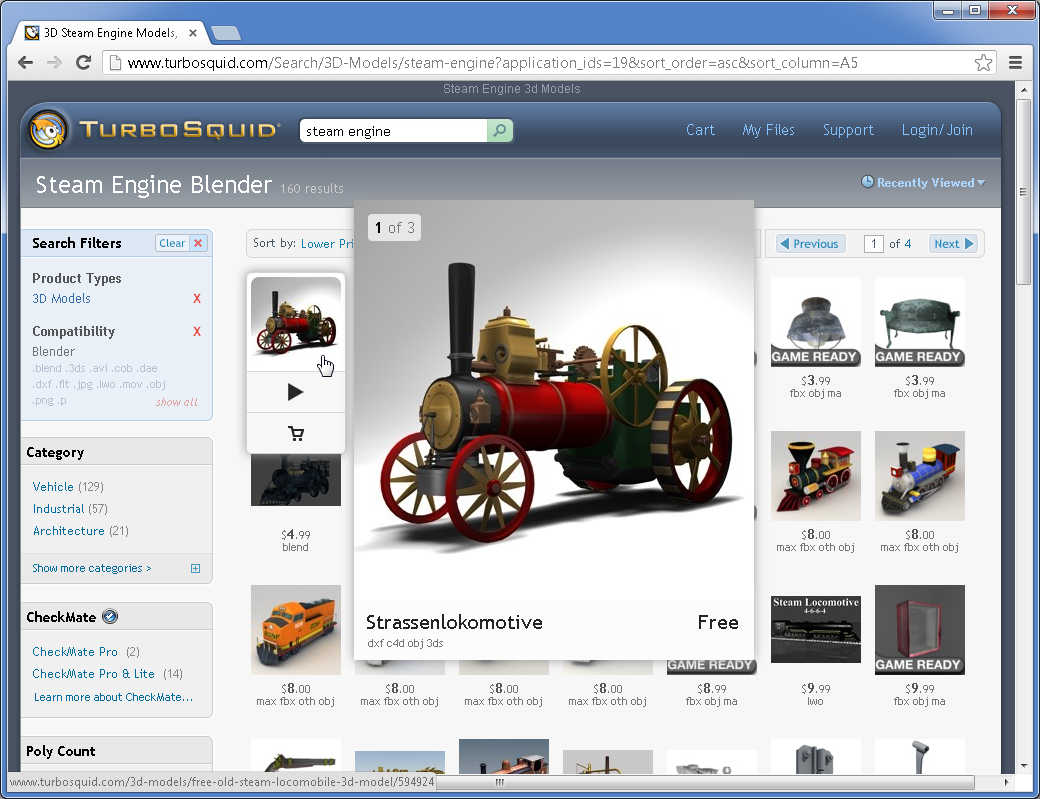Click the page number input box

coord(874,243)
